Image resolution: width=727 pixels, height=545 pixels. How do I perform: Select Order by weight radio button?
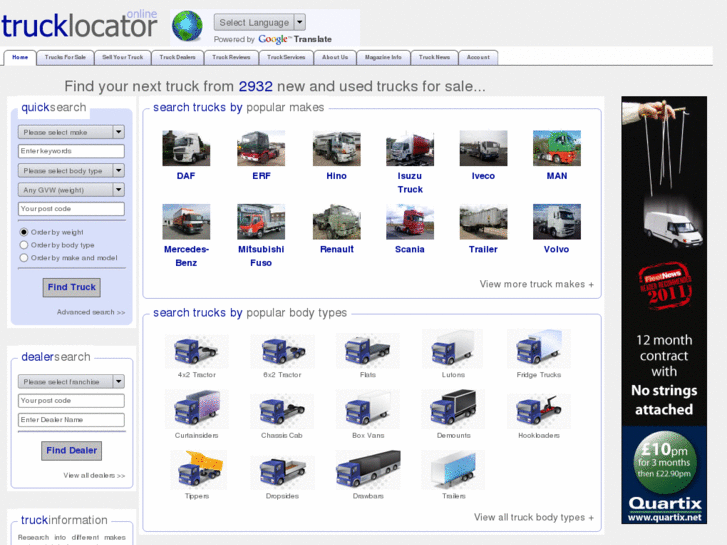tap(24, 232)
